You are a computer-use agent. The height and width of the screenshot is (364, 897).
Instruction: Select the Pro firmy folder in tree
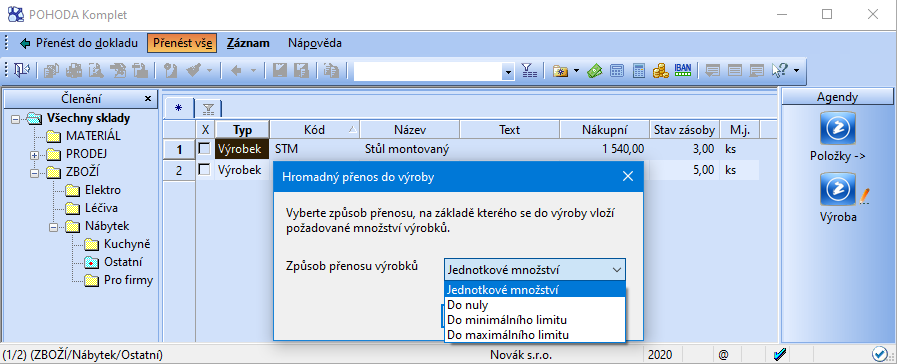128,280
